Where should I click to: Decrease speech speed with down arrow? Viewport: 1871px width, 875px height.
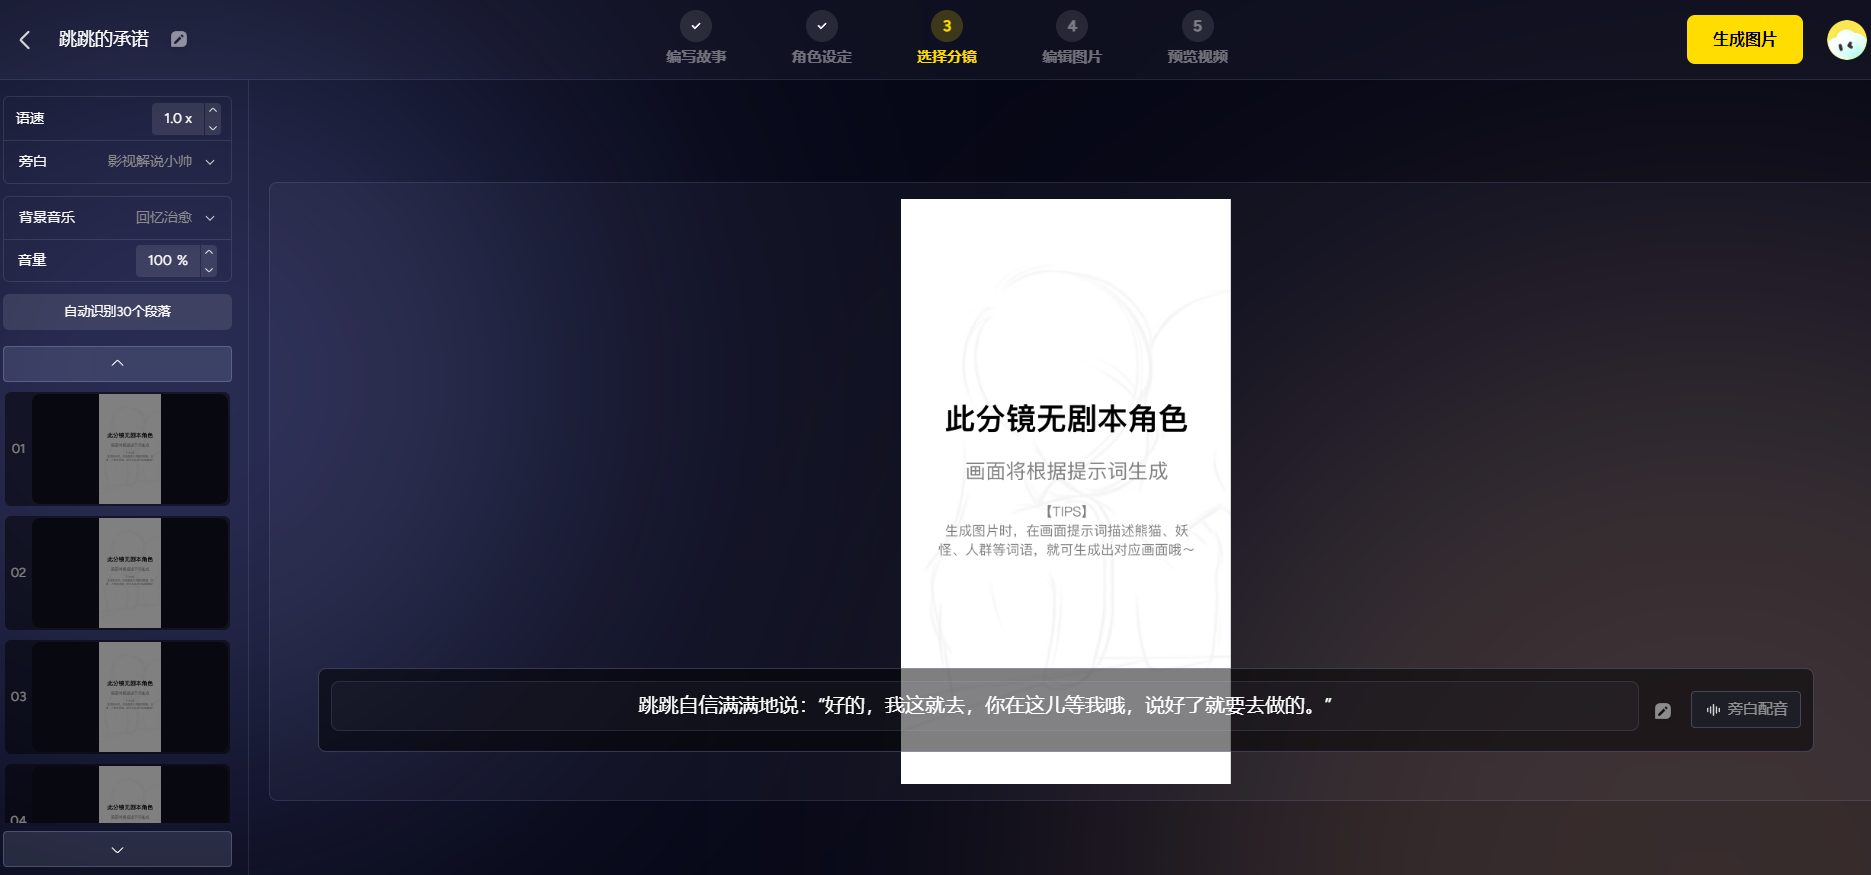(x=213, y=127)
